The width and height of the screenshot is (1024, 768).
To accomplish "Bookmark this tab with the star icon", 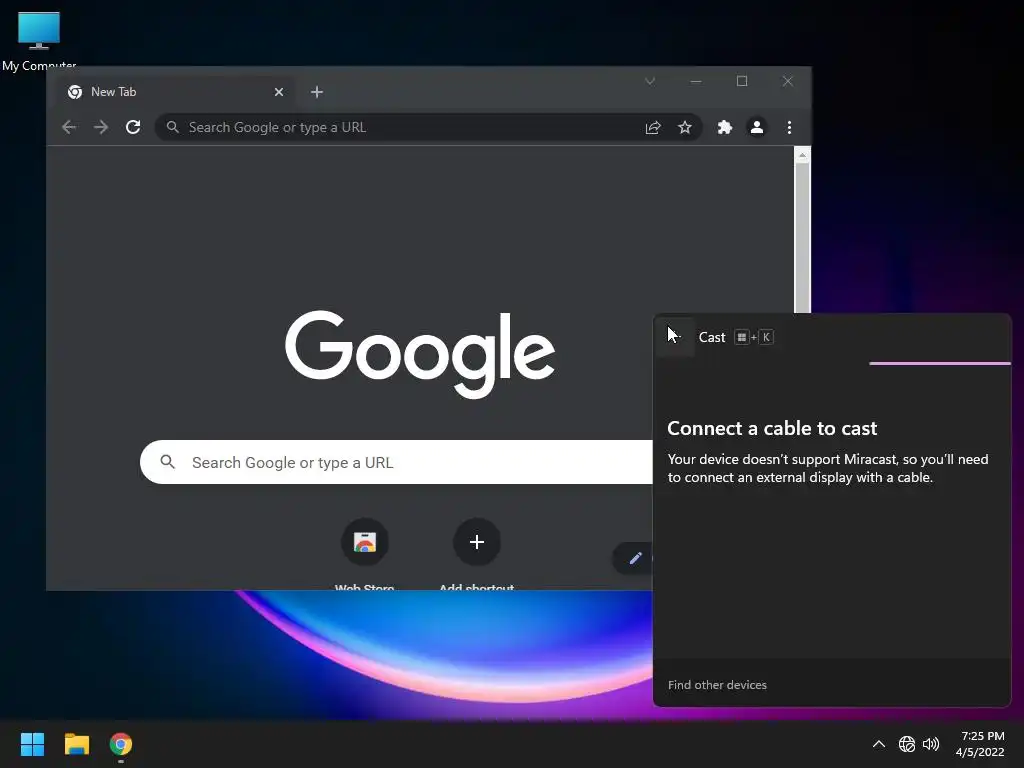I will tap(684, 127).
